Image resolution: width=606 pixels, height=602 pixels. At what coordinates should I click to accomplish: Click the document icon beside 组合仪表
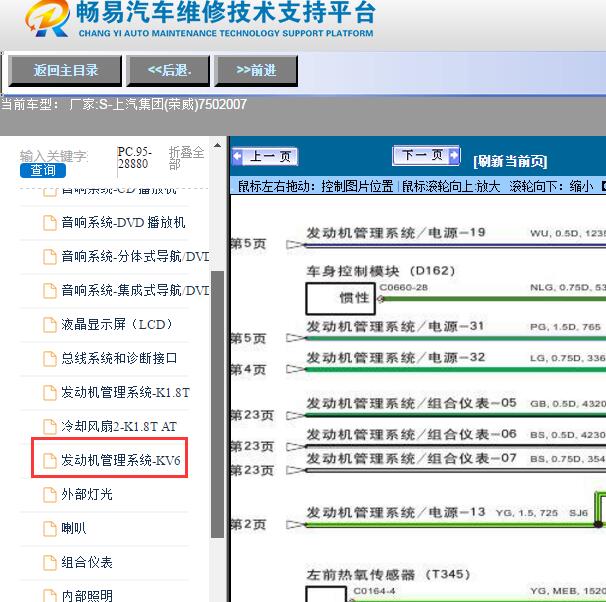click(49, 563)
